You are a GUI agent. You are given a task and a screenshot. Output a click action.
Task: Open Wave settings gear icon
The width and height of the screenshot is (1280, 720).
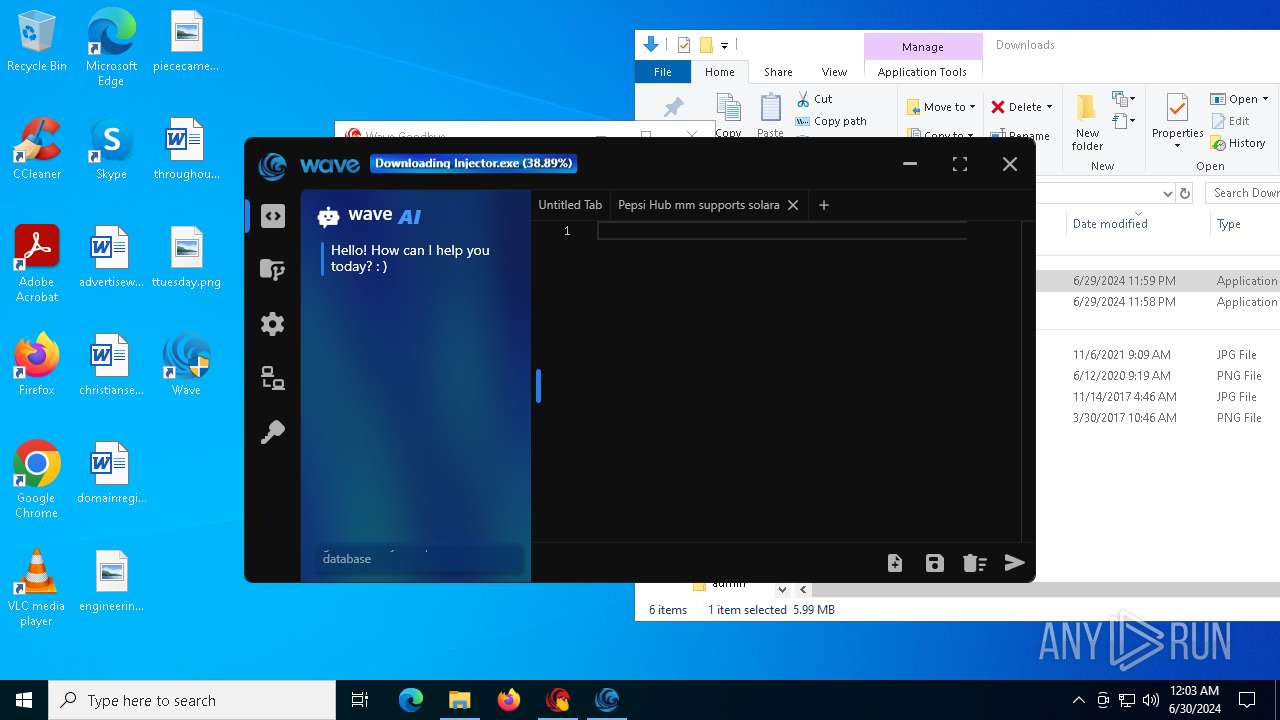click(272, 324)
